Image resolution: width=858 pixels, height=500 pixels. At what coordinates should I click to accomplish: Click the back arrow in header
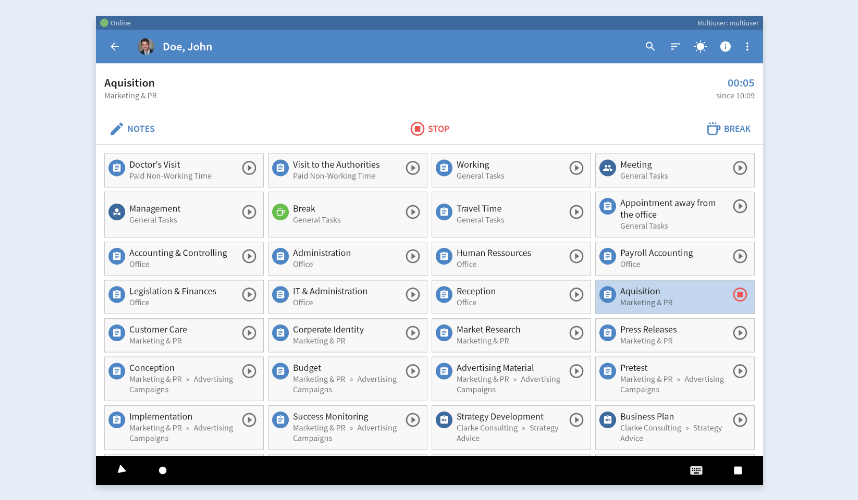tap(115, 47)
